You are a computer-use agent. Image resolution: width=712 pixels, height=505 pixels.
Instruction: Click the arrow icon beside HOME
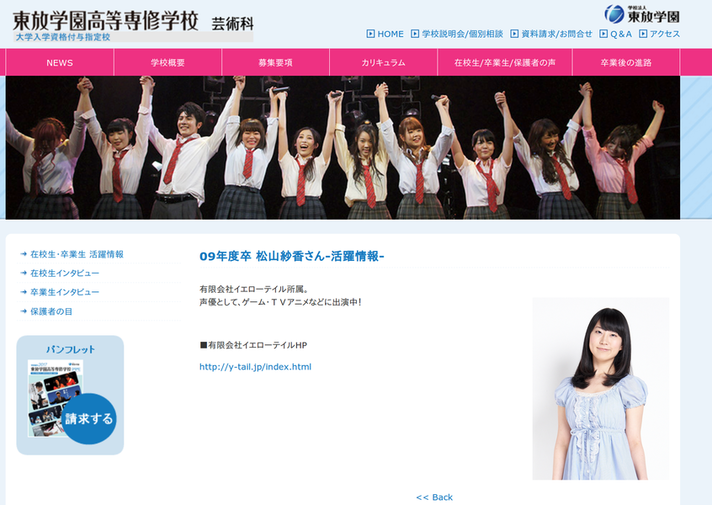click(371, 34)
